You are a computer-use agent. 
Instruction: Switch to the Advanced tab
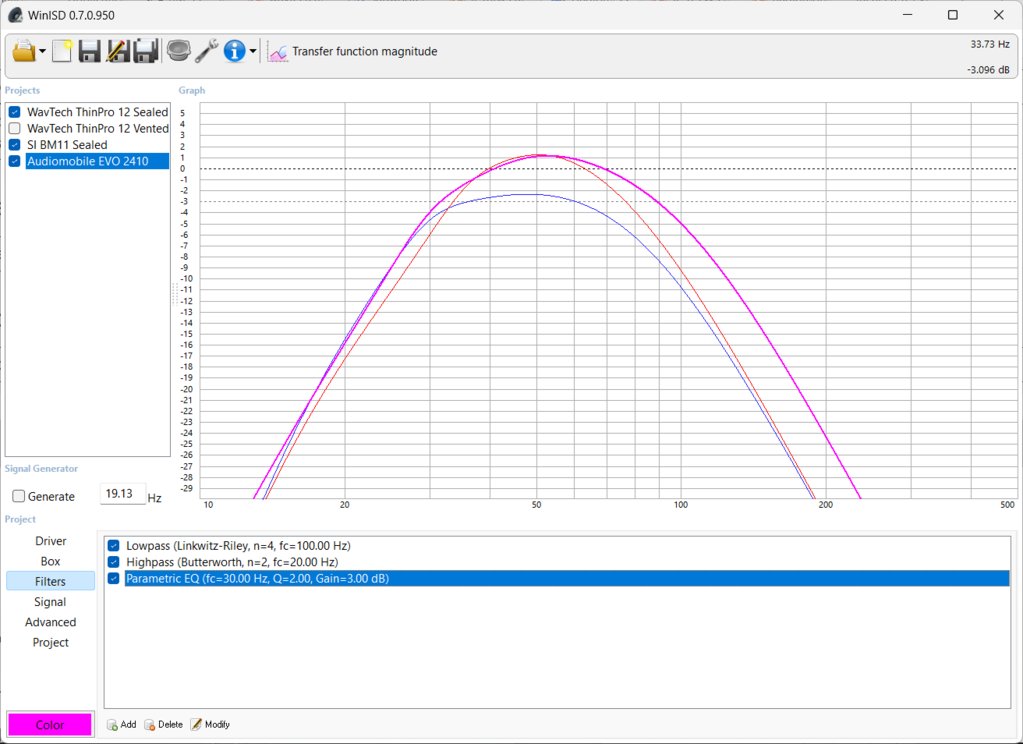click(x=50, y=622)
